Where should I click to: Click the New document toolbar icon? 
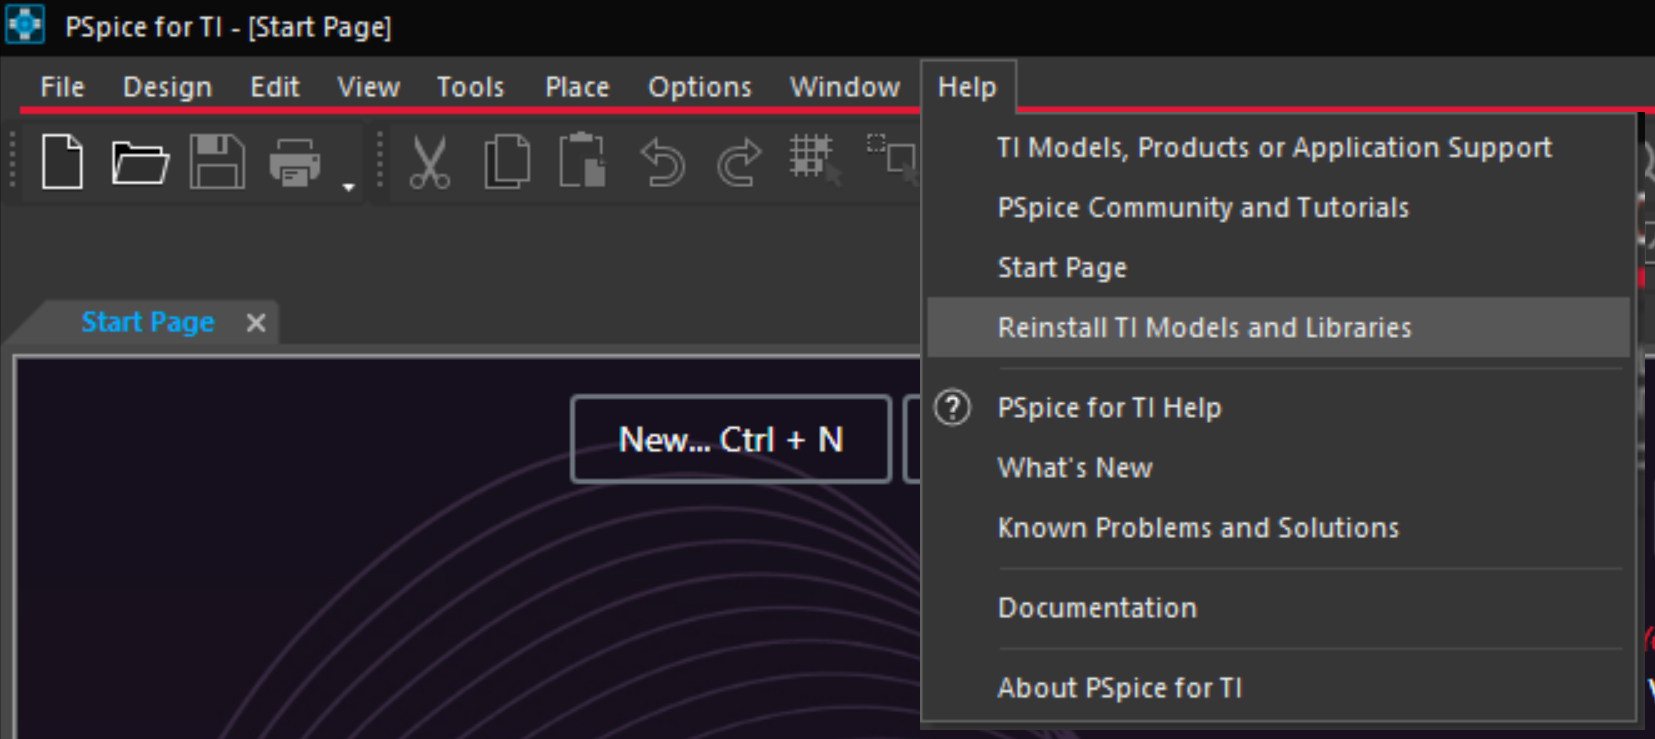[x=62, y=162]
